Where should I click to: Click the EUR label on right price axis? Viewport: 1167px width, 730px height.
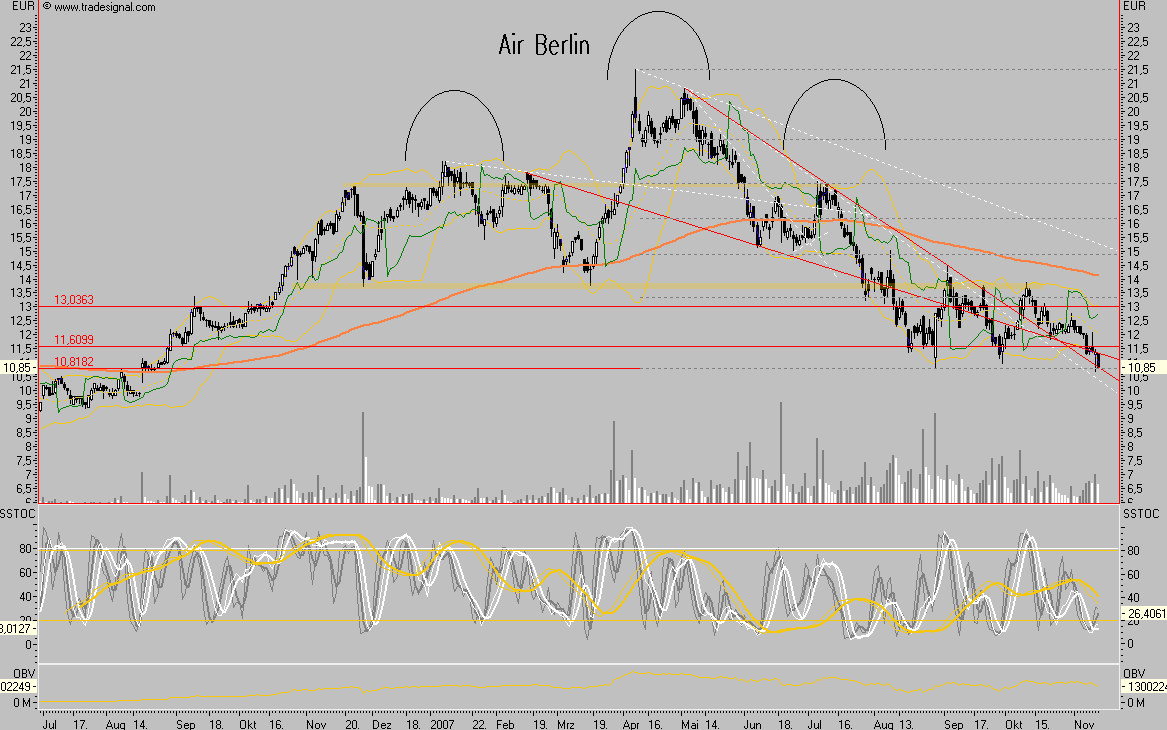(1133, 7)
